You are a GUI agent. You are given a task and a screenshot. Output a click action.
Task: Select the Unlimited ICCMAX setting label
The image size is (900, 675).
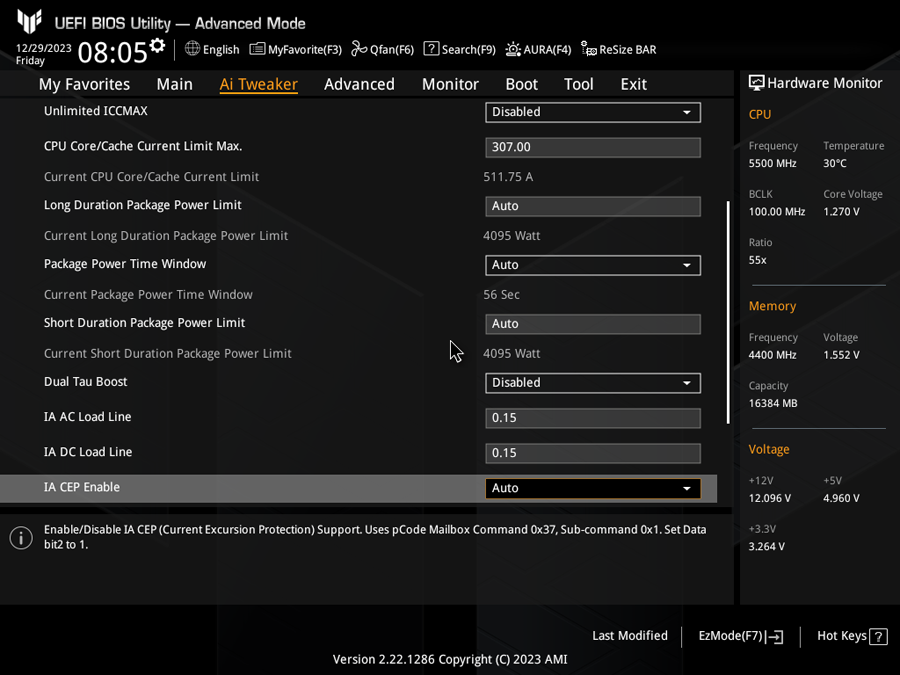[x=96, y=111]
